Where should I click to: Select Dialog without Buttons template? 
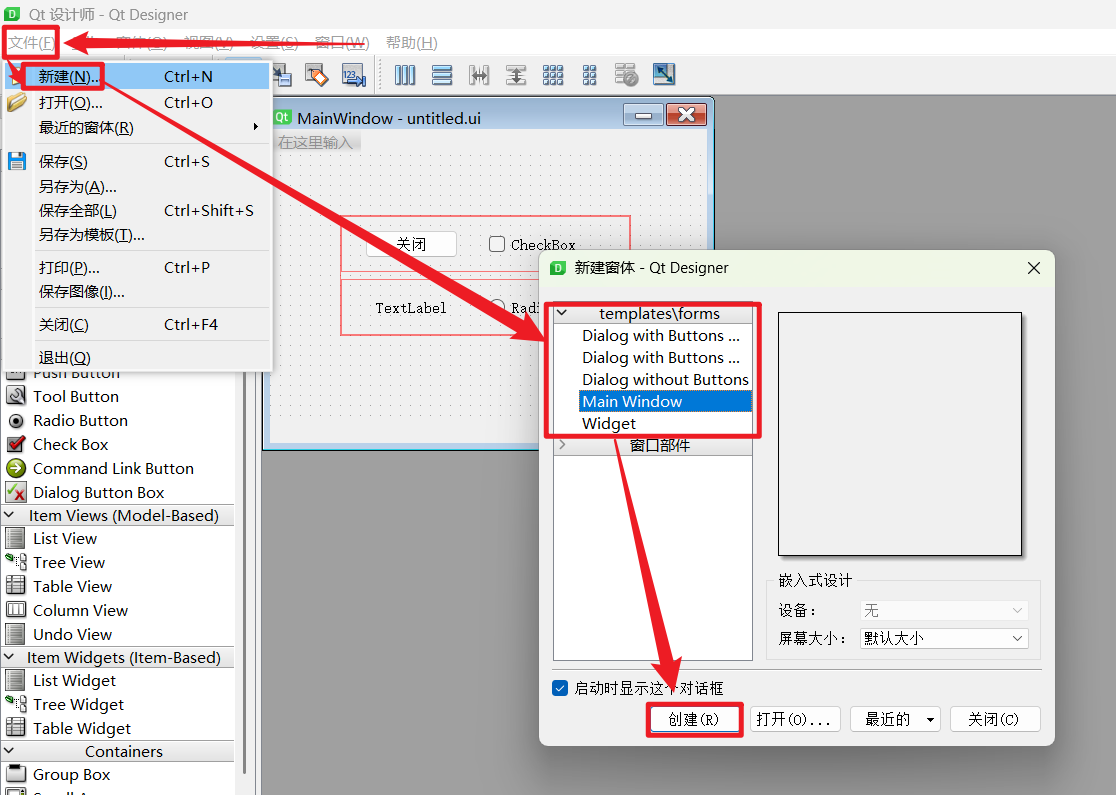coord(665,379)
